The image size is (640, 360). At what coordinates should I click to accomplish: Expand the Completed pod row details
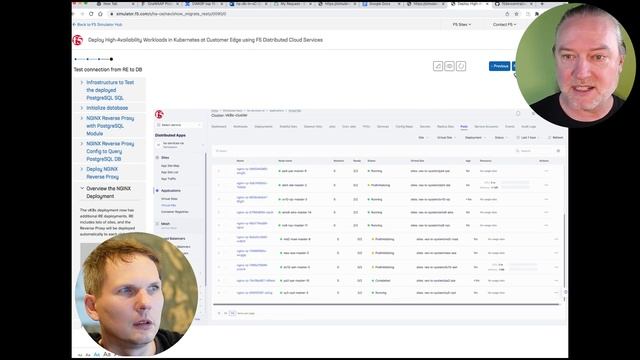[219, 281]
